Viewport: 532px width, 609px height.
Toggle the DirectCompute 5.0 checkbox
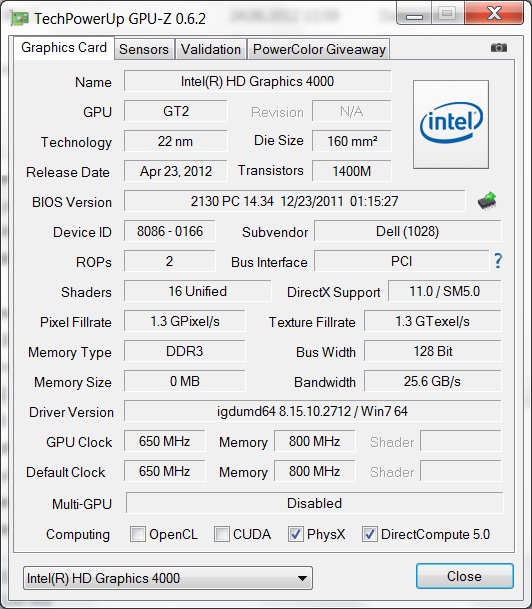point(369,534)
